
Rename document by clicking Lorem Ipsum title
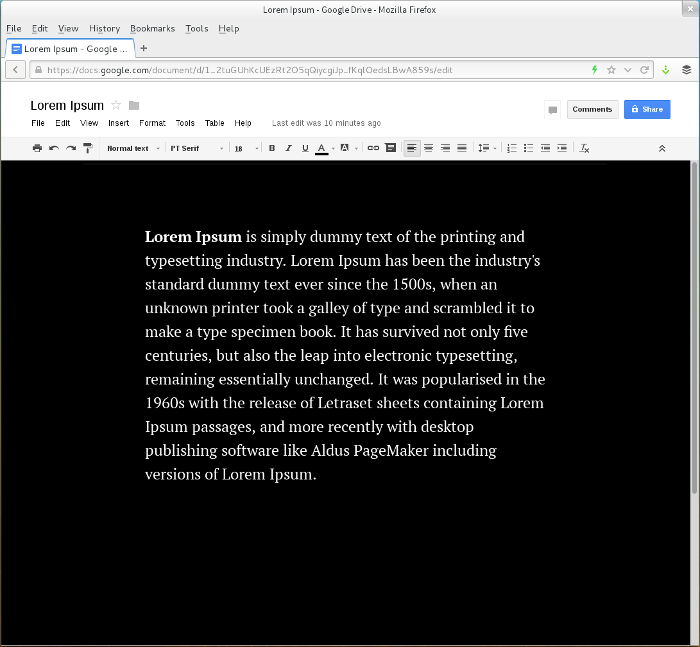click(67, 105)
